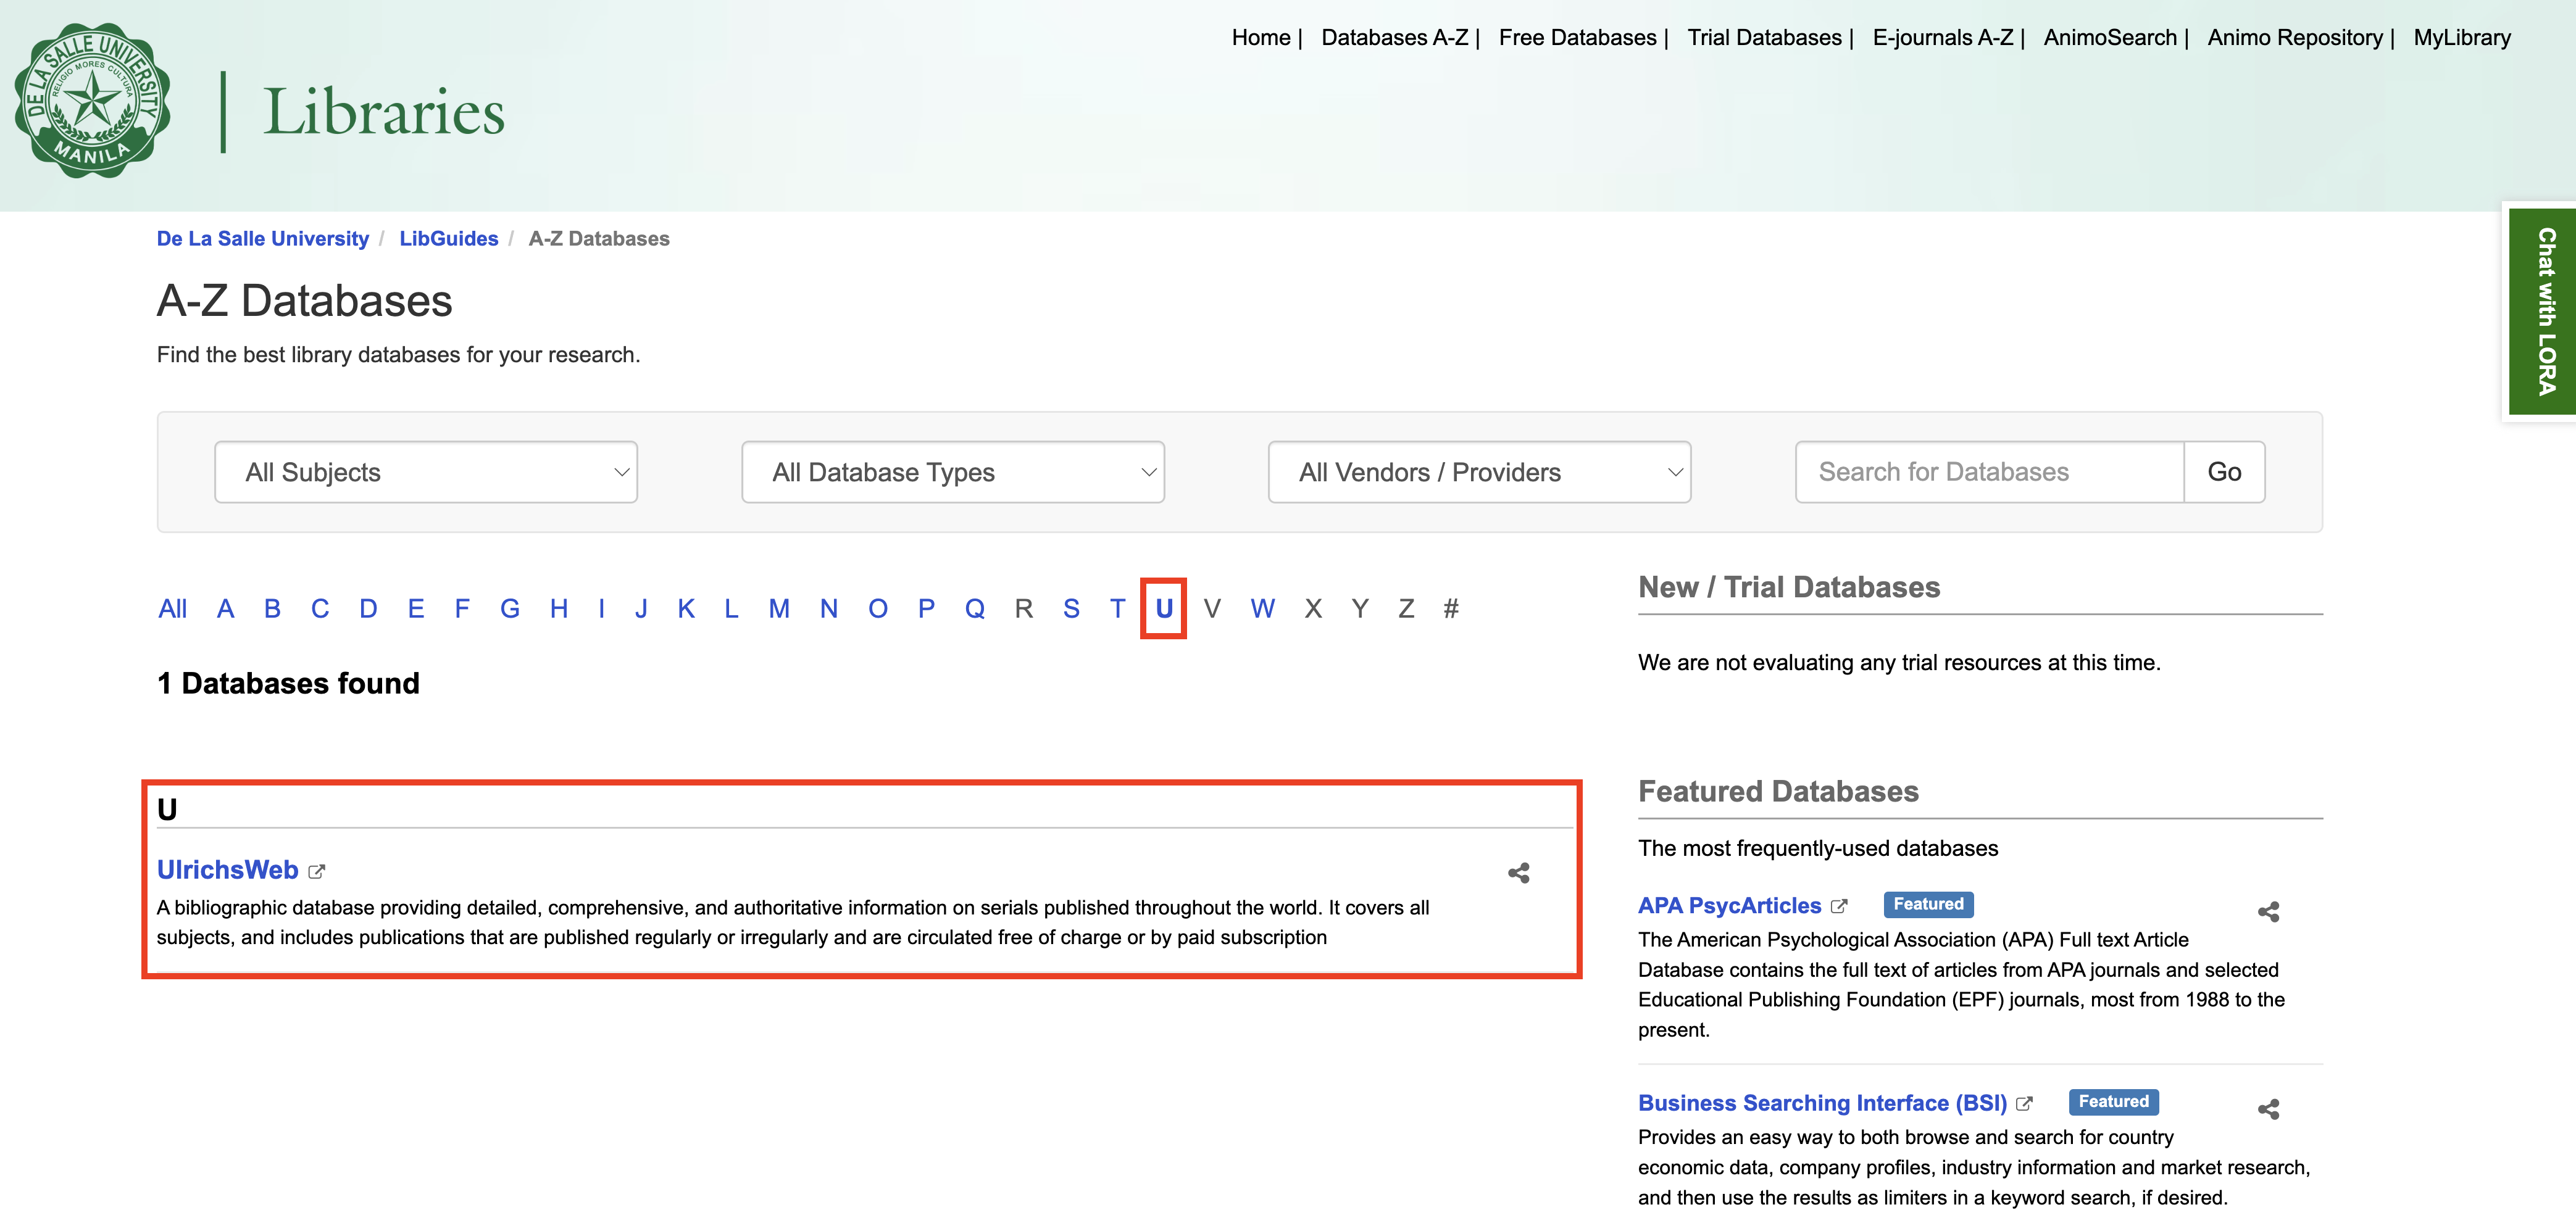Screen dimensions: 2576x1223
Task: Click the 'New / Trial Databases' heading
Action: coord(1788,587)
